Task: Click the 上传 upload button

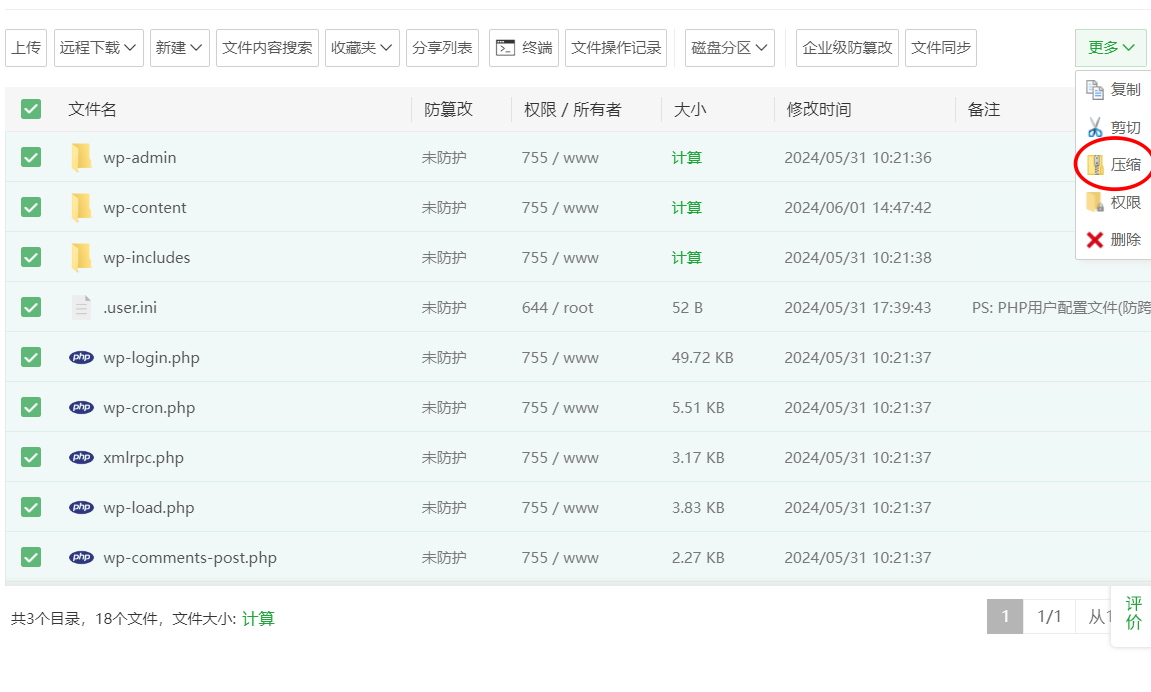Action: click(x=26, y=48)
